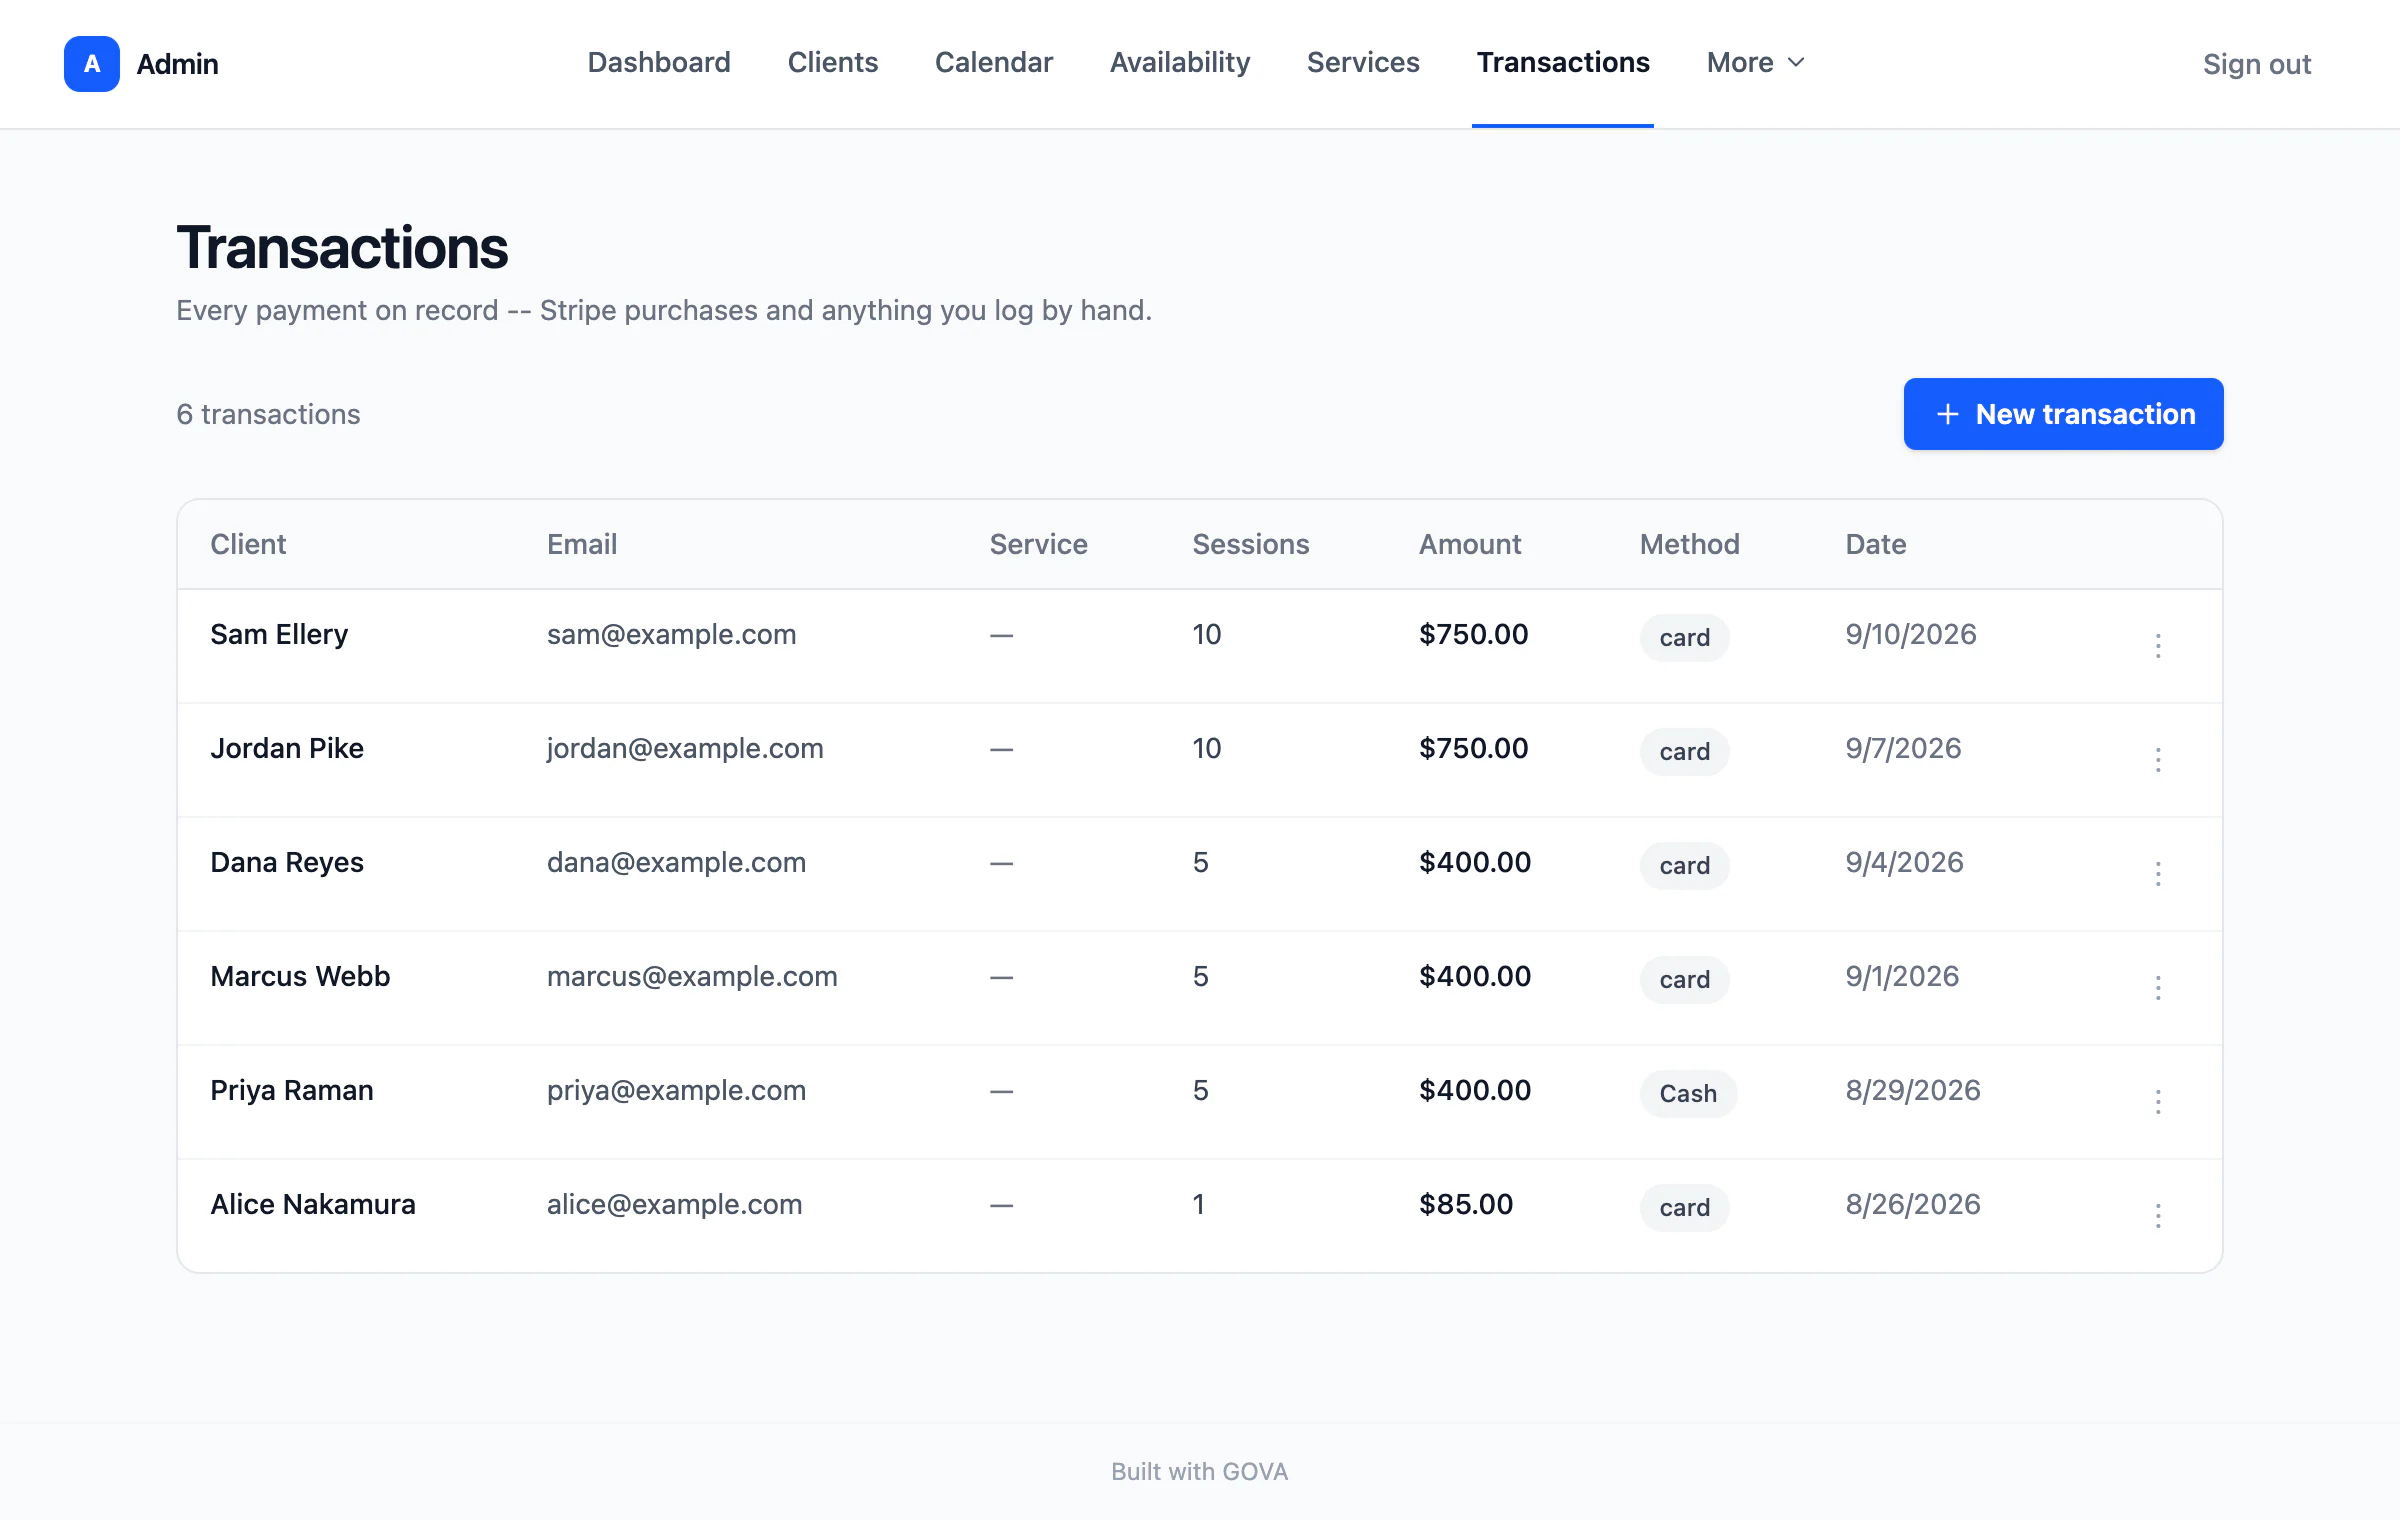Click the Sign out link

(x=2257, y=64)
